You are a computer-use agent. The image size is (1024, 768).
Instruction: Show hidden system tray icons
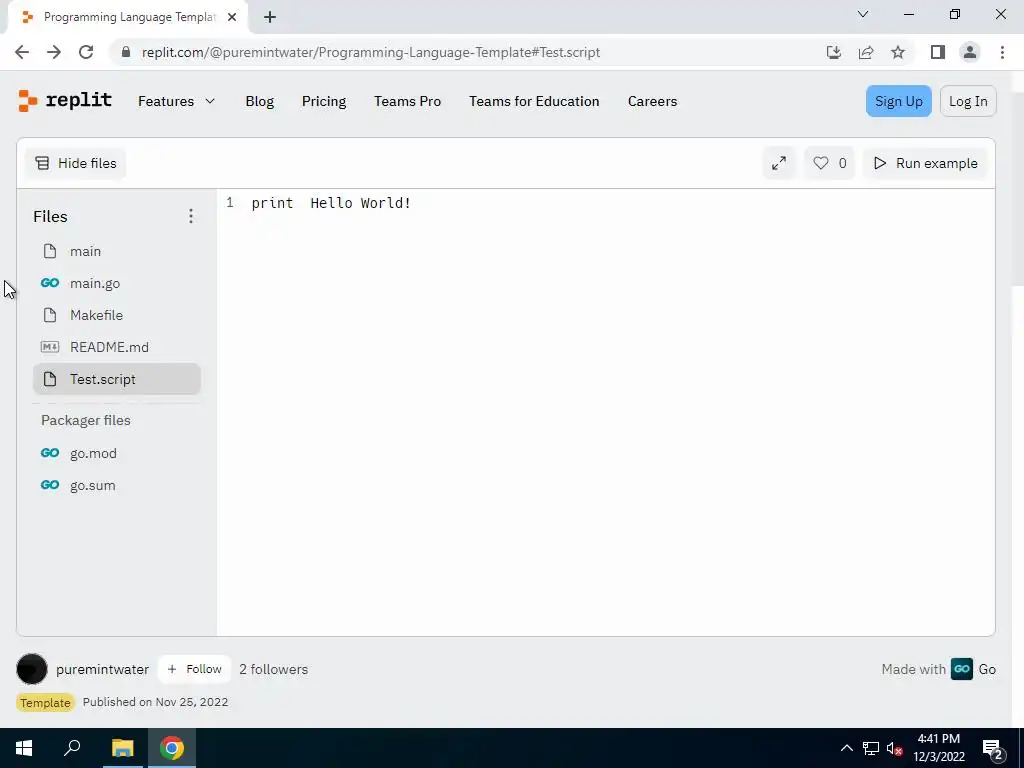(x=846, y=748)
